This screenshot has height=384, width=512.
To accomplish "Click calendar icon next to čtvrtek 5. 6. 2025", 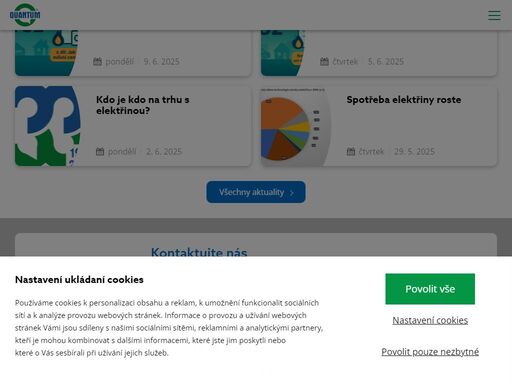I will pyautogui.click(x=324, y=61).
